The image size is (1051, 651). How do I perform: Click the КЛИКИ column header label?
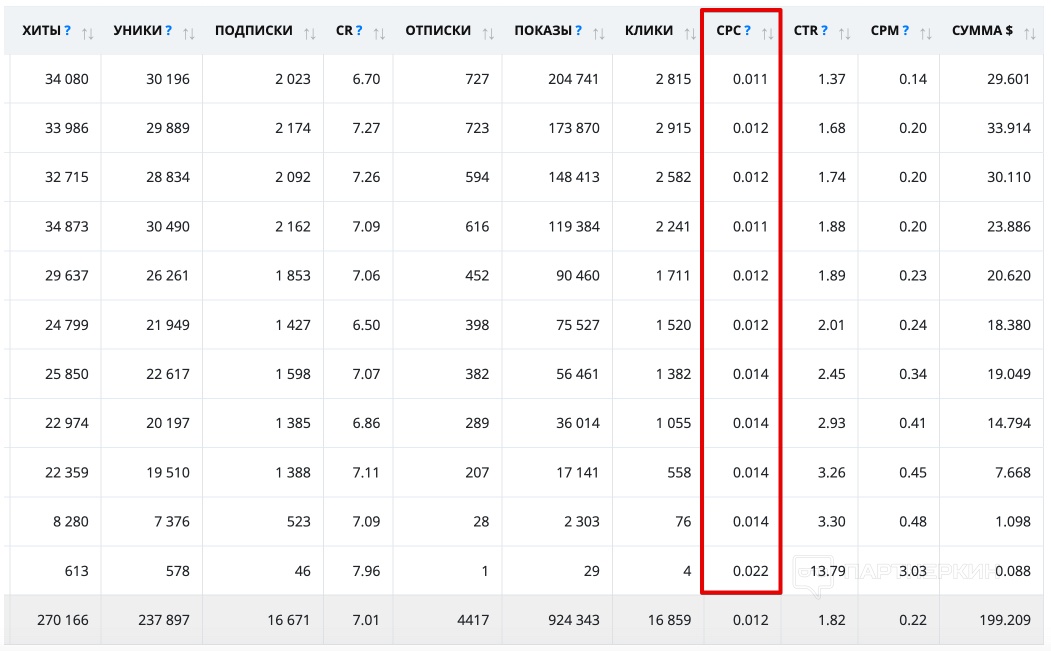tap(649, 30)
